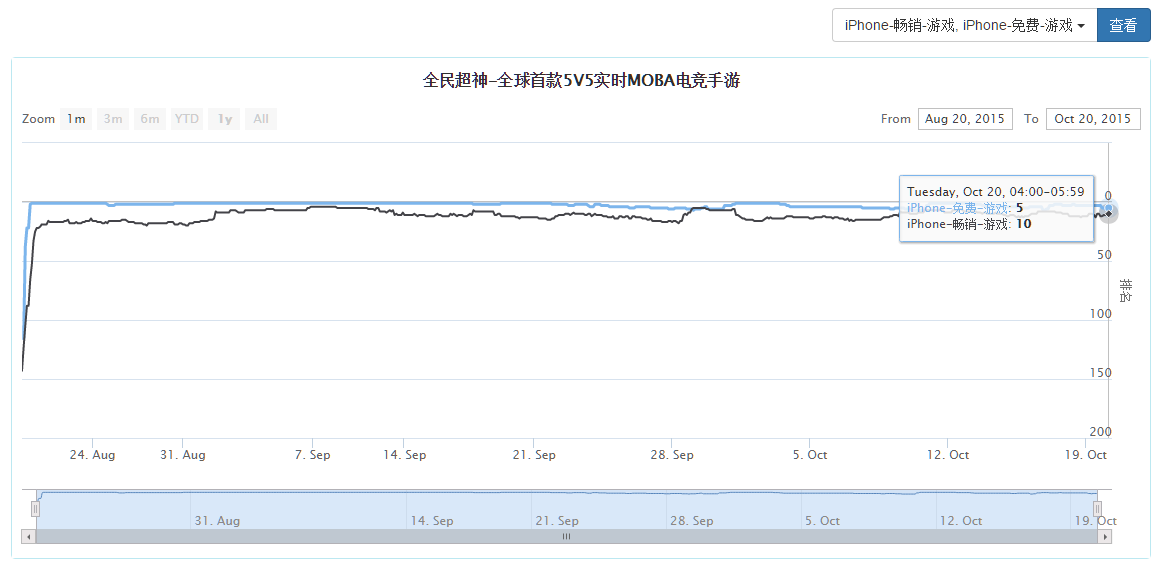Click the 排名 axis title
The width and height of the screenshot is (1160, 566).
1126,291
